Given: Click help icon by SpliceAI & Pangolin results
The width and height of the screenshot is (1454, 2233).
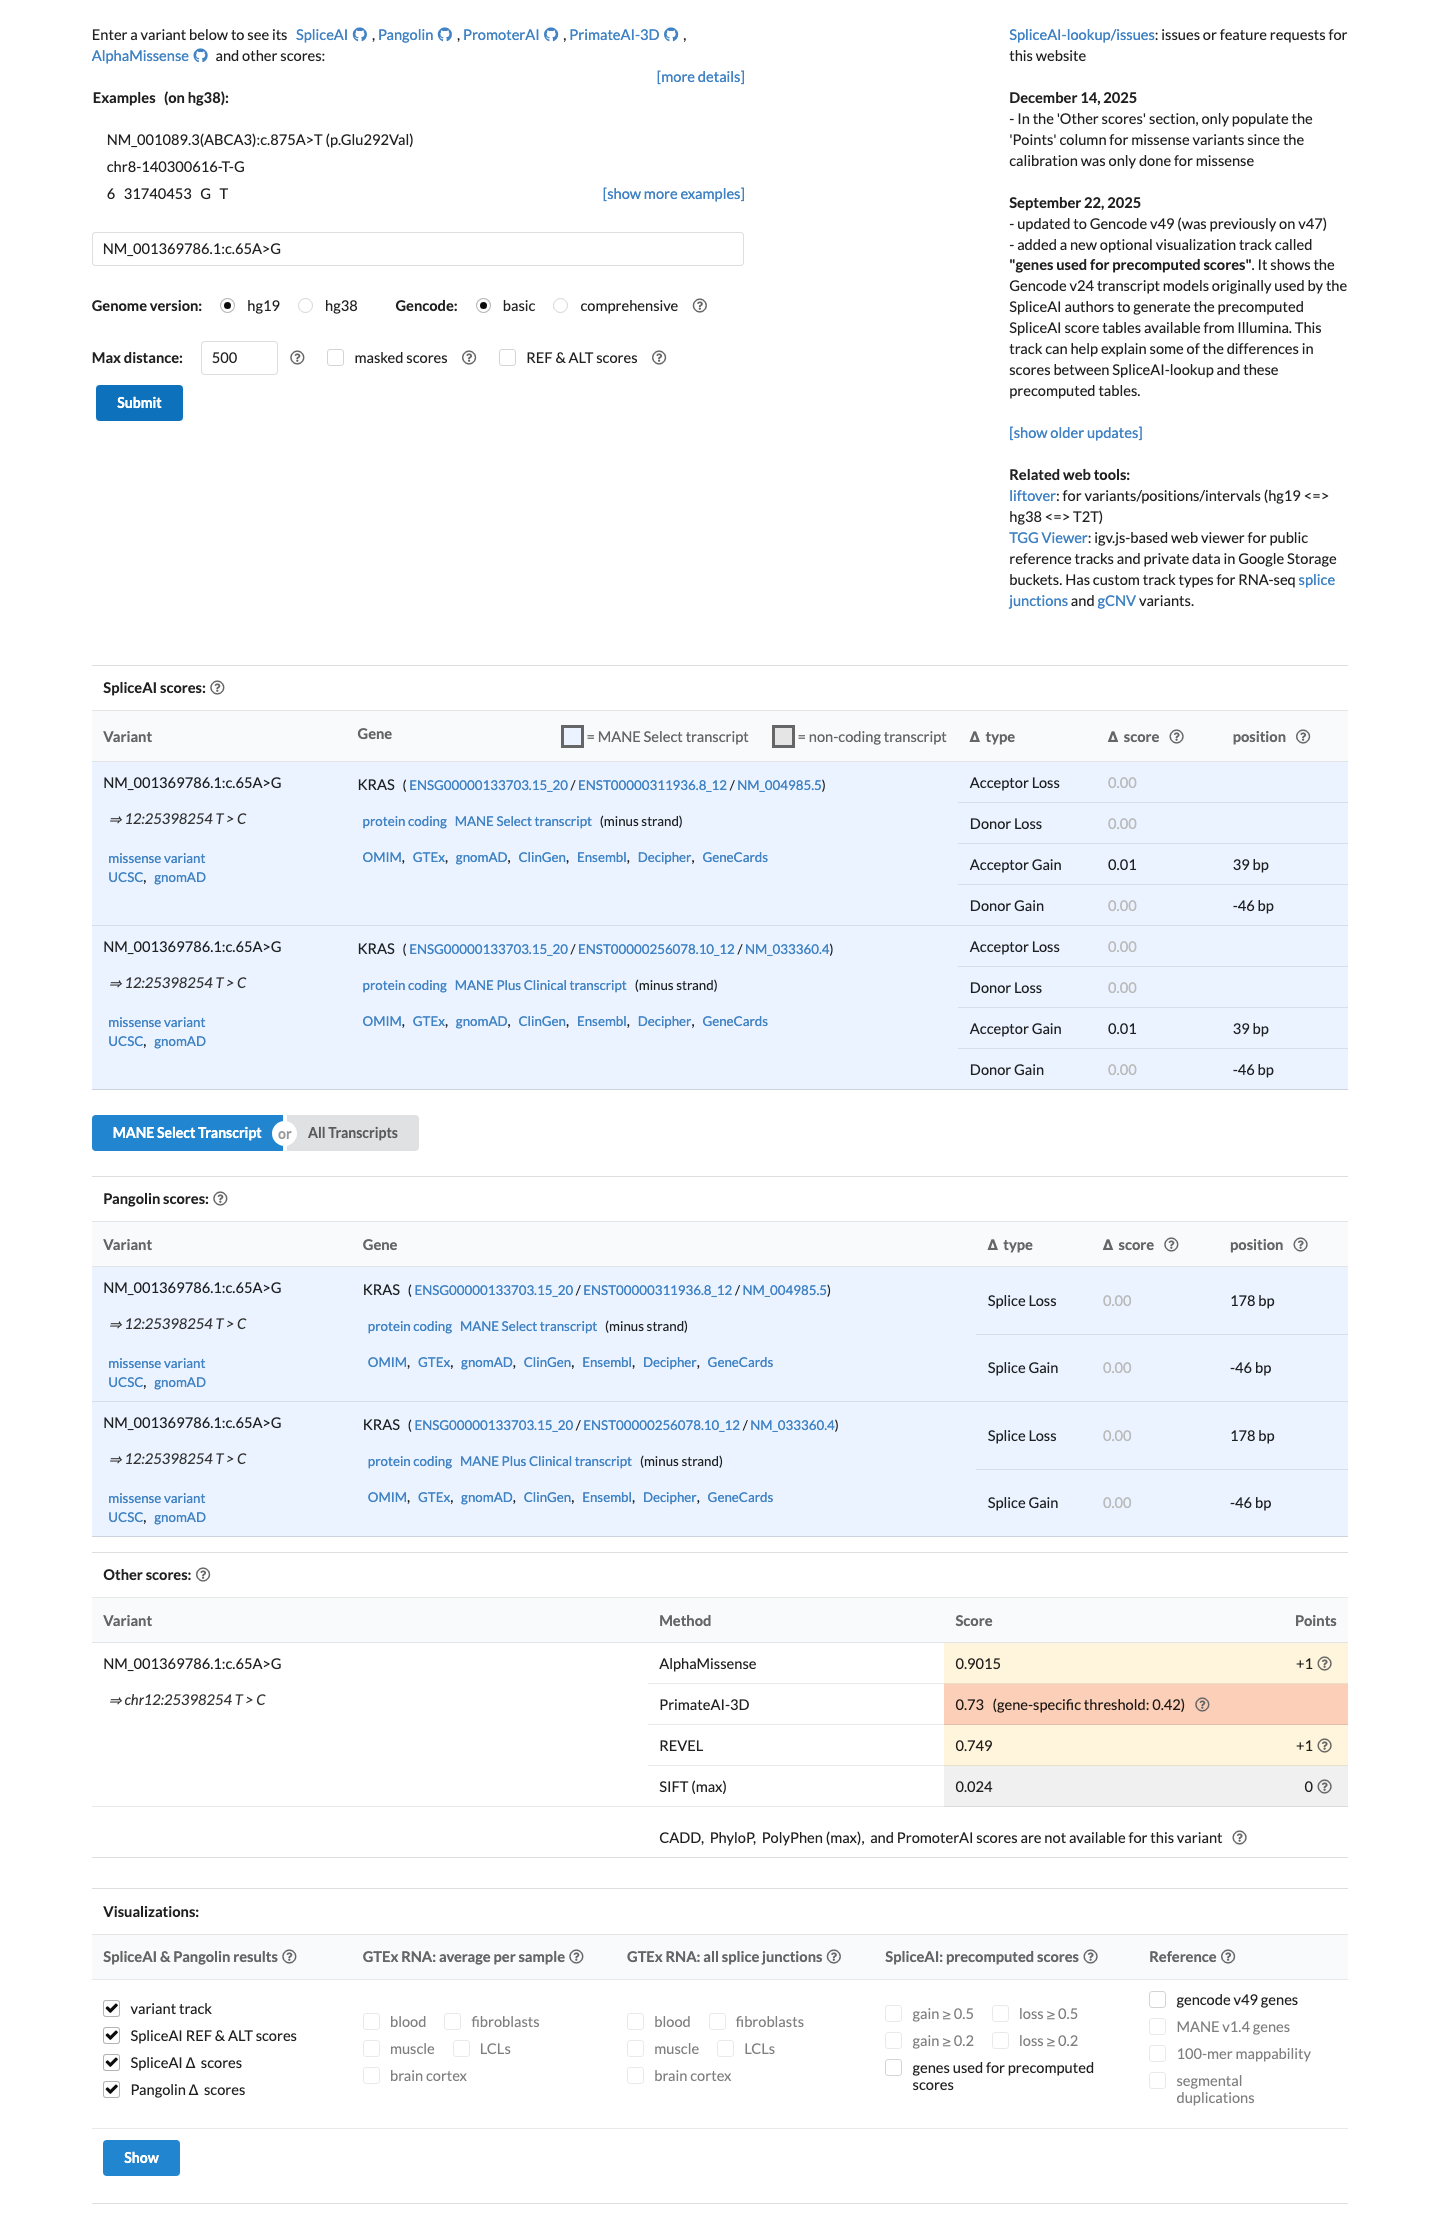Looking at the screenshot, I should click(290, 1957).
